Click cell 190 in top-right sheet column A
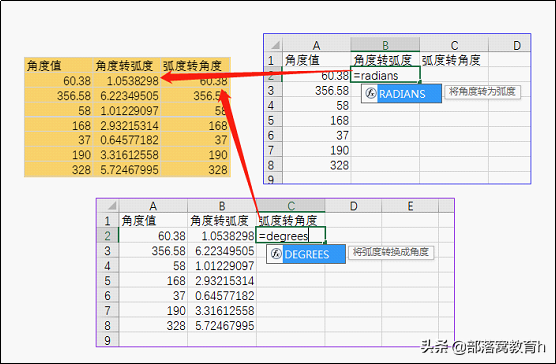The width and height of the screenshot is (556, 364). click(317, 150)
